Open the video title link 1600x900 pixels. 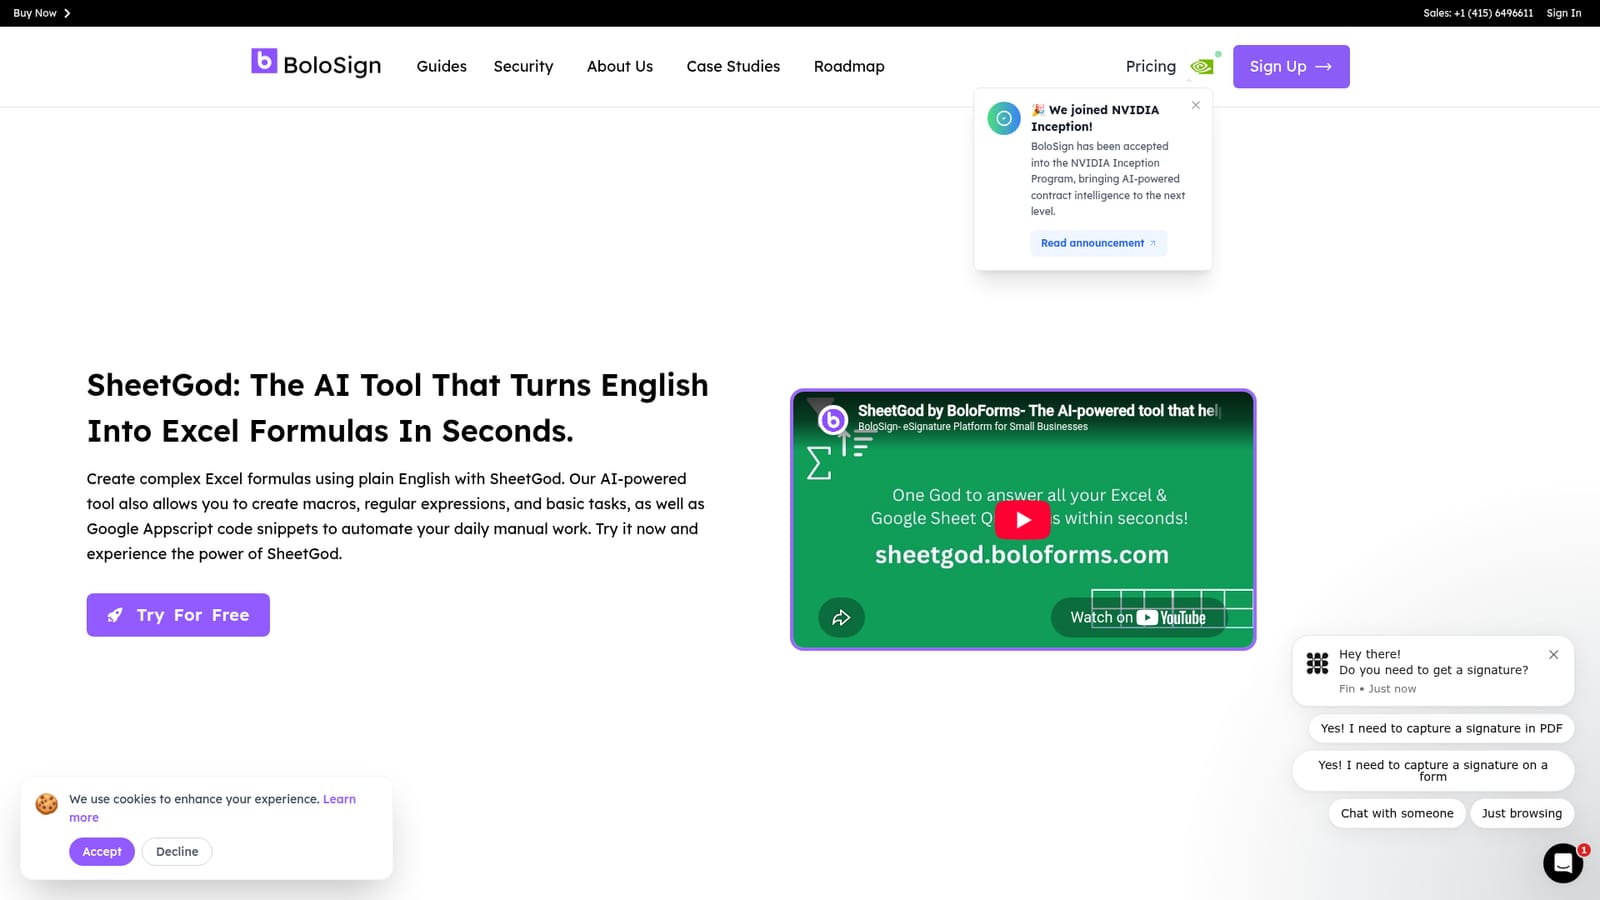click(x=1038, y=410)
